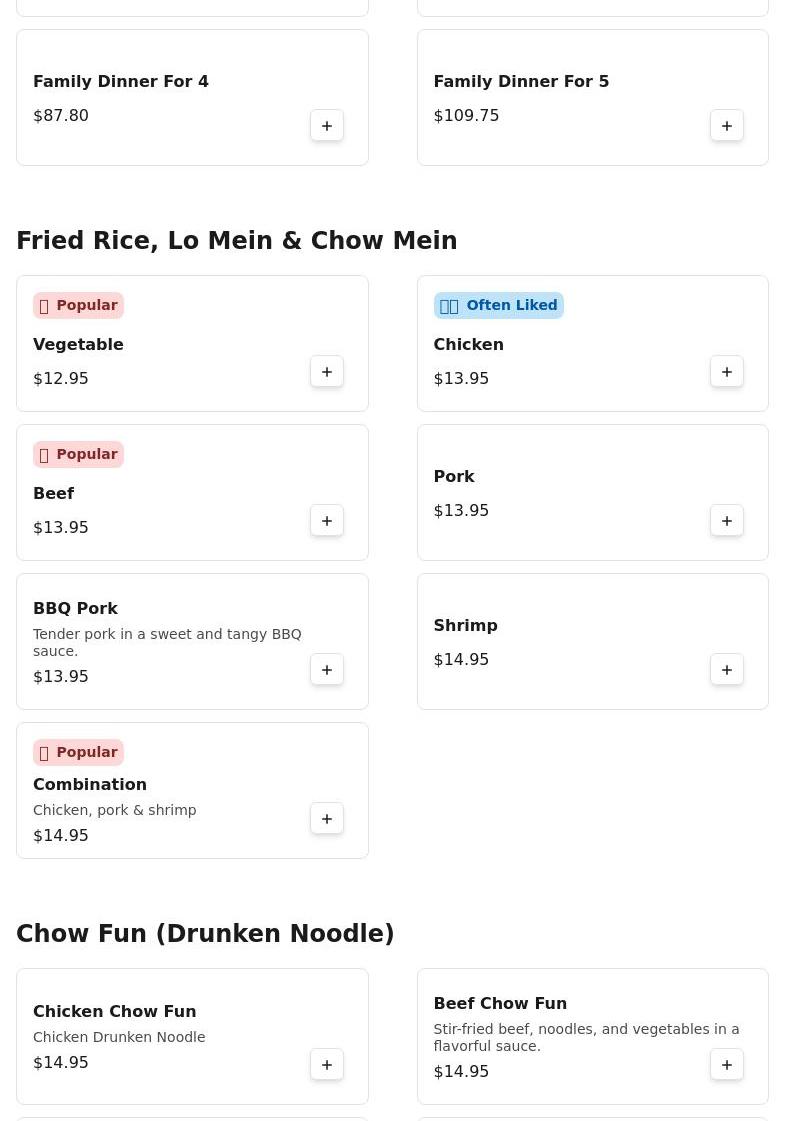This screenshot has height=1121, width=785.
Task: Open Combination item details
Action: [x=90, y=784]
